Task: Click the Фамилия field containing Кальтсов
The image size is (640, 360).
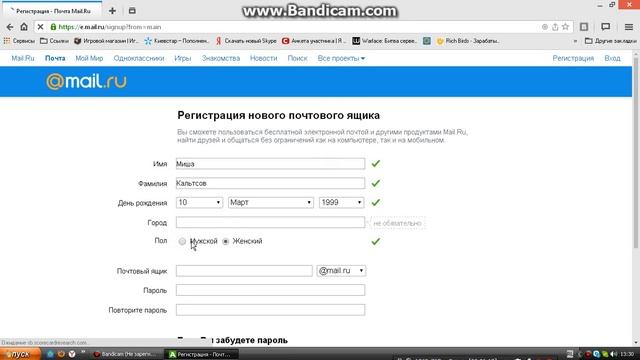Action: pos(271,183)
